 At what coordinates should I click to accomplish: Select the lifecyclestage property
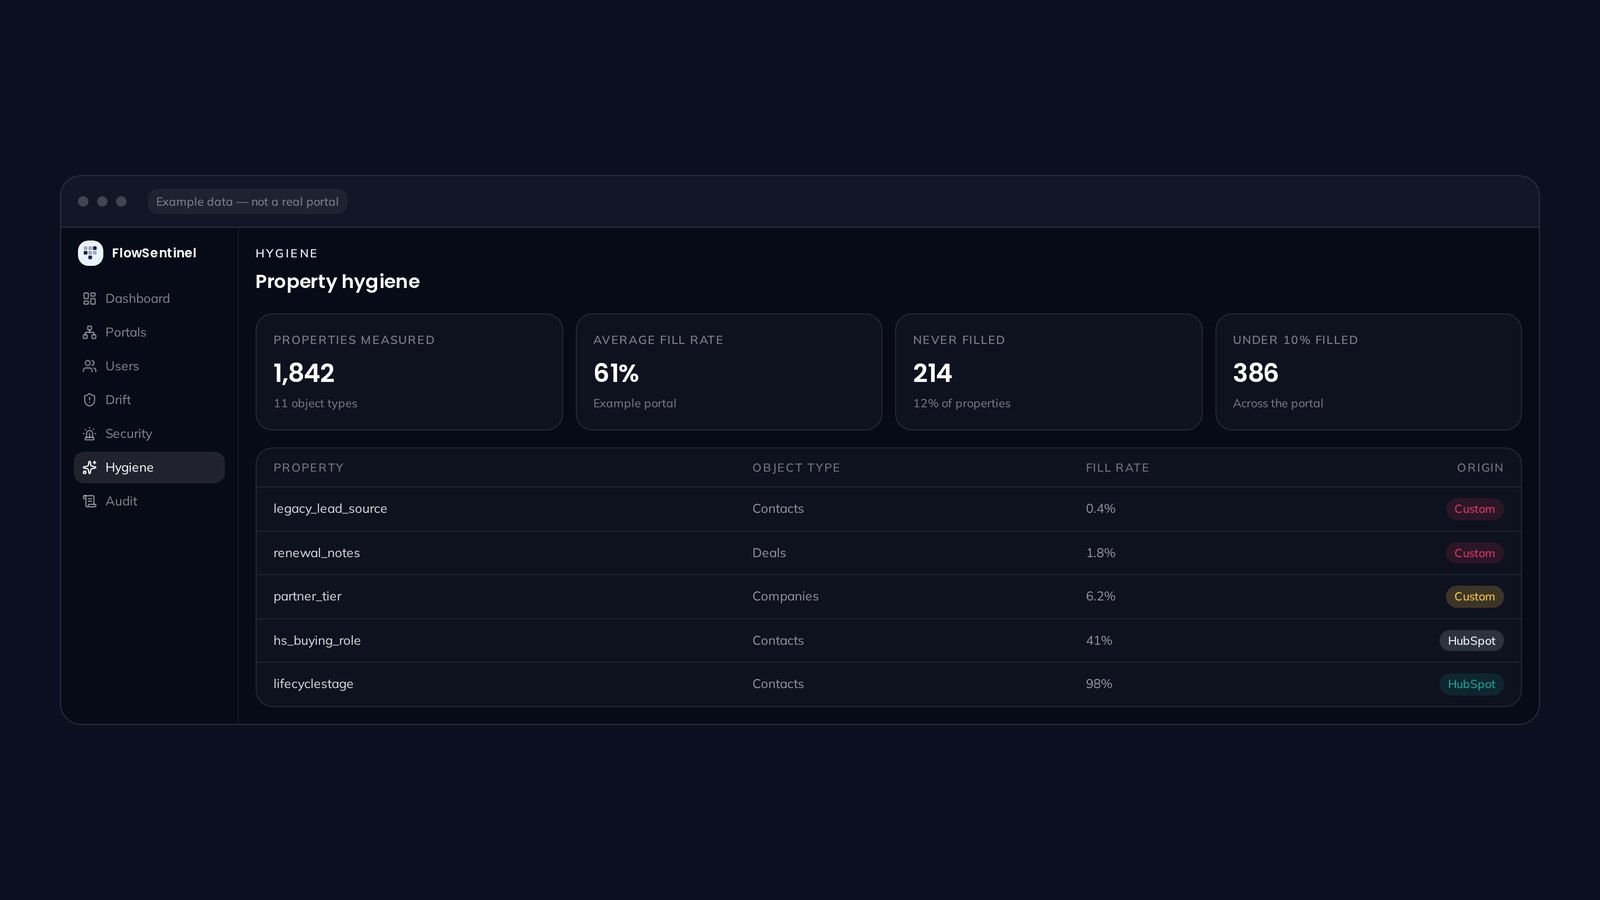point(313,684)
